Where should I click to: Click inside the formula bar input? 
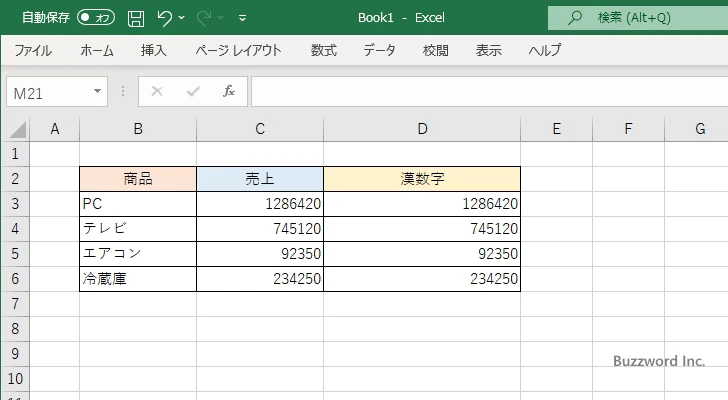coord(489,92)
